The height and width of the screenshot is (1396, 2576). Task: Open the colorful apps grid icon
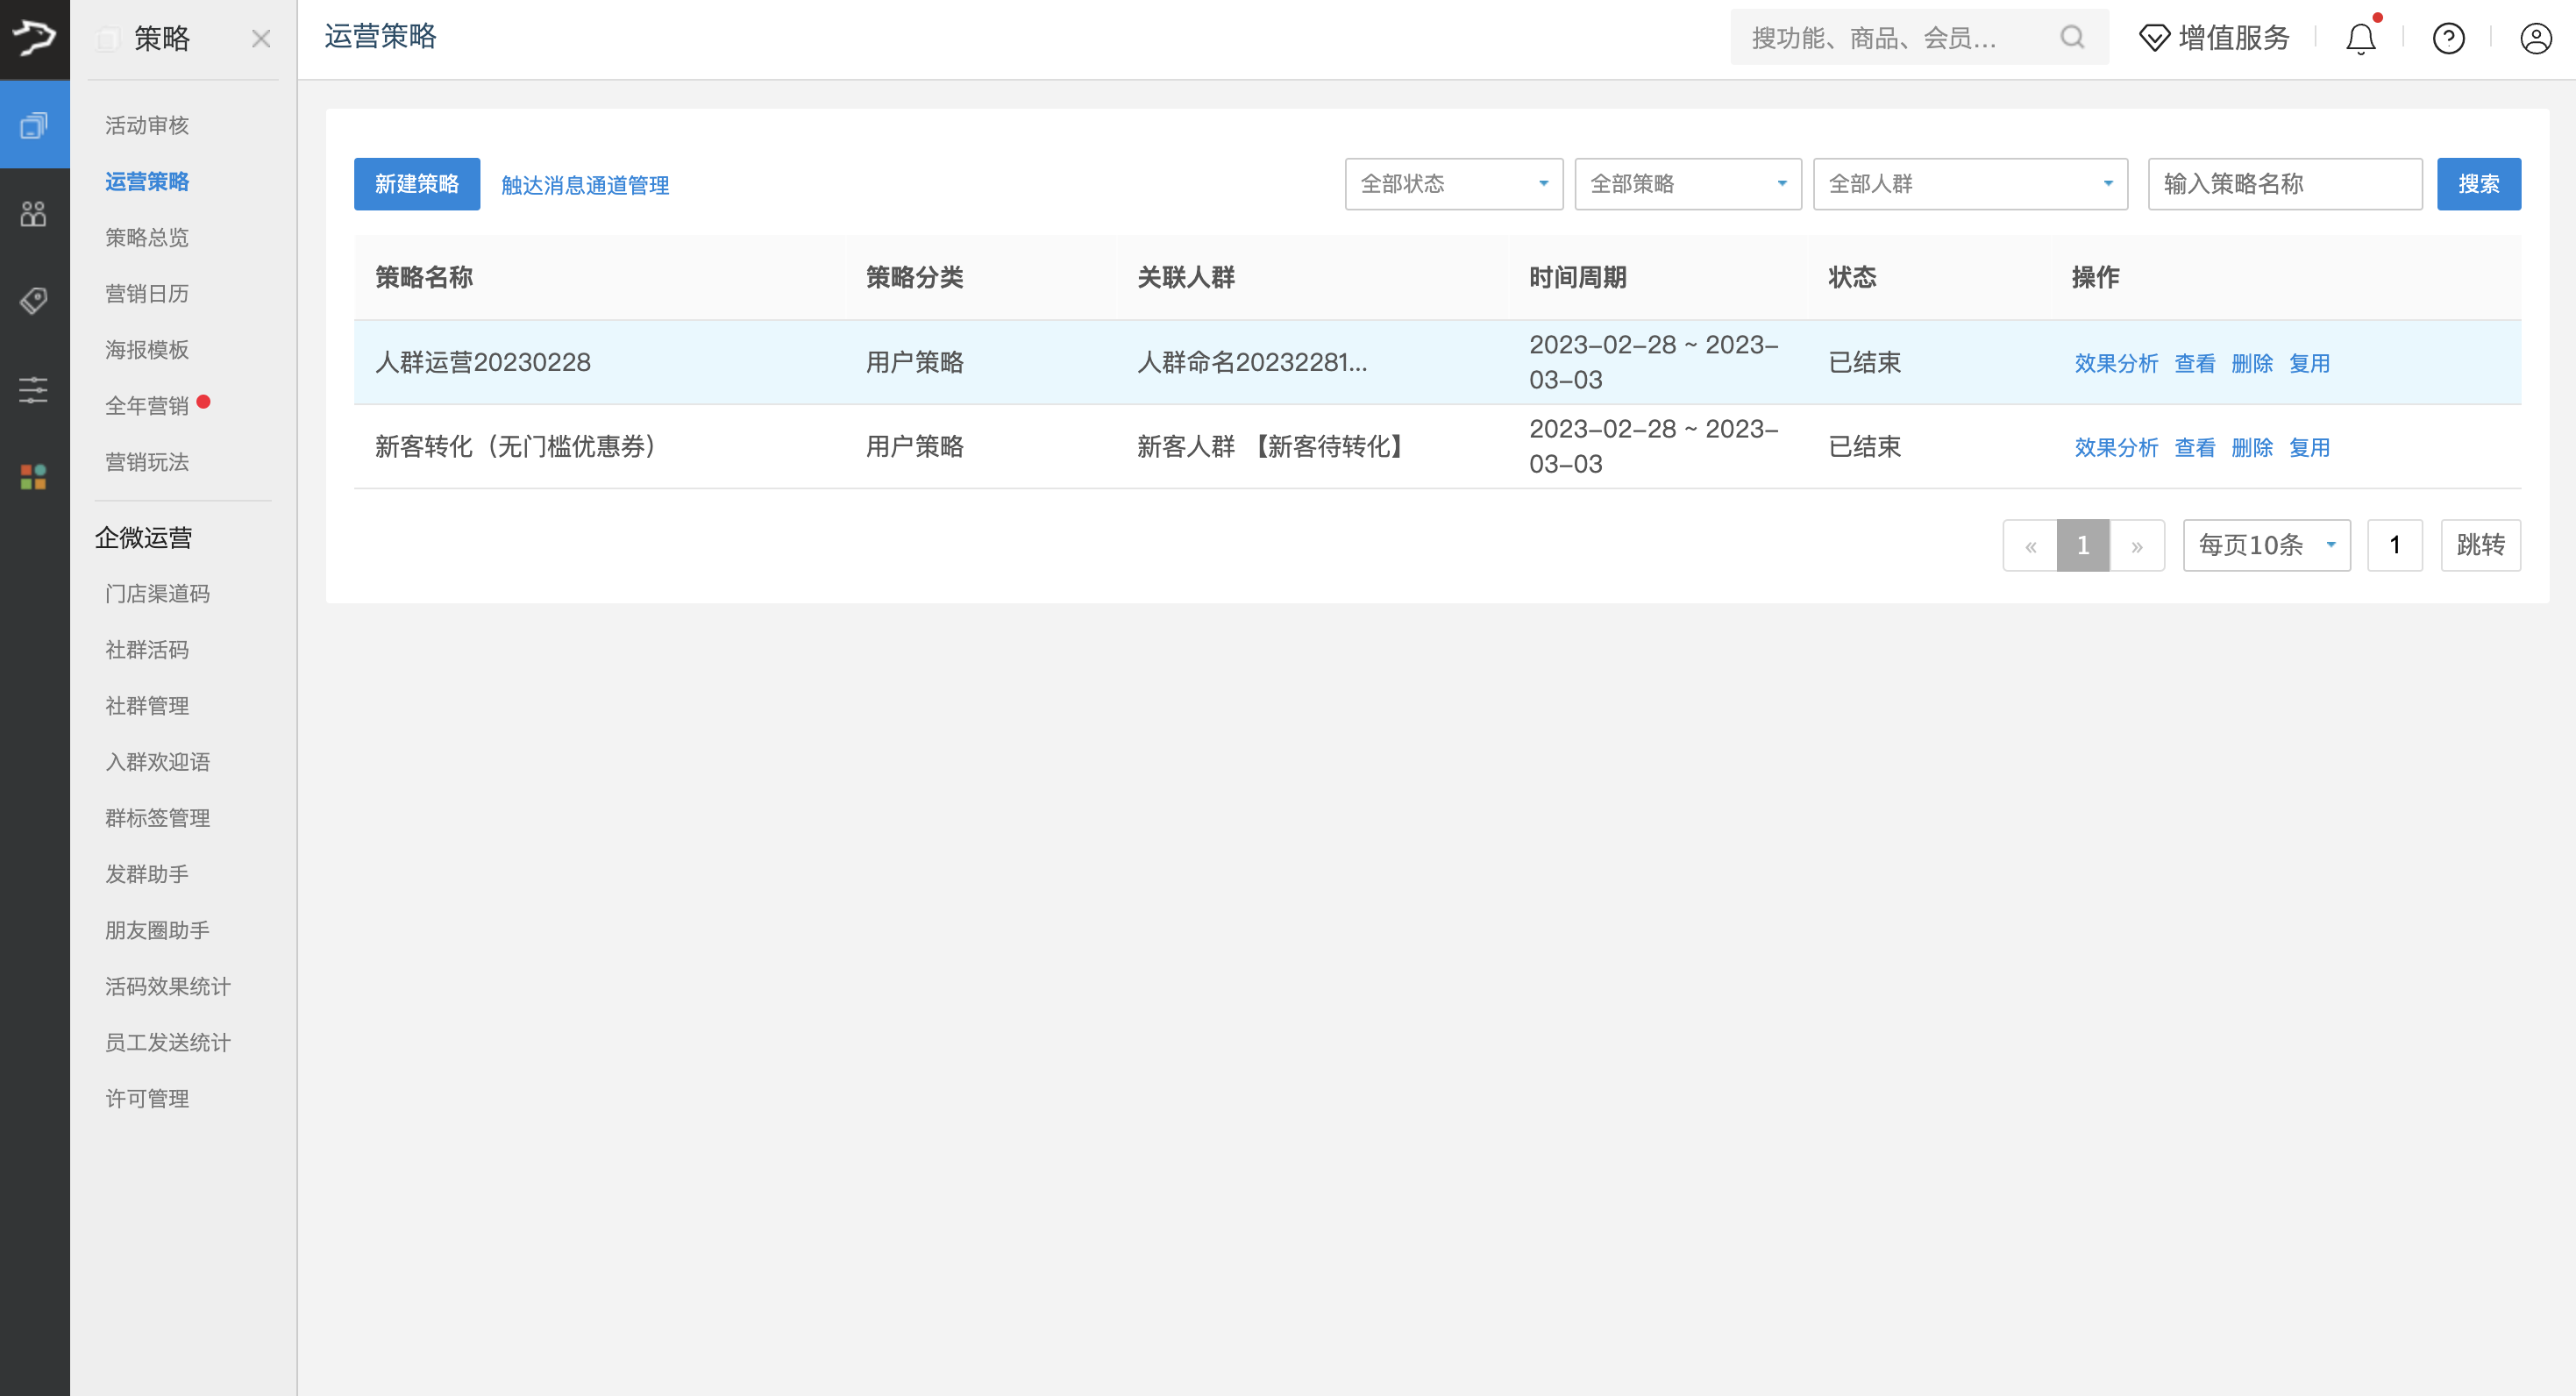coord(34,477)
